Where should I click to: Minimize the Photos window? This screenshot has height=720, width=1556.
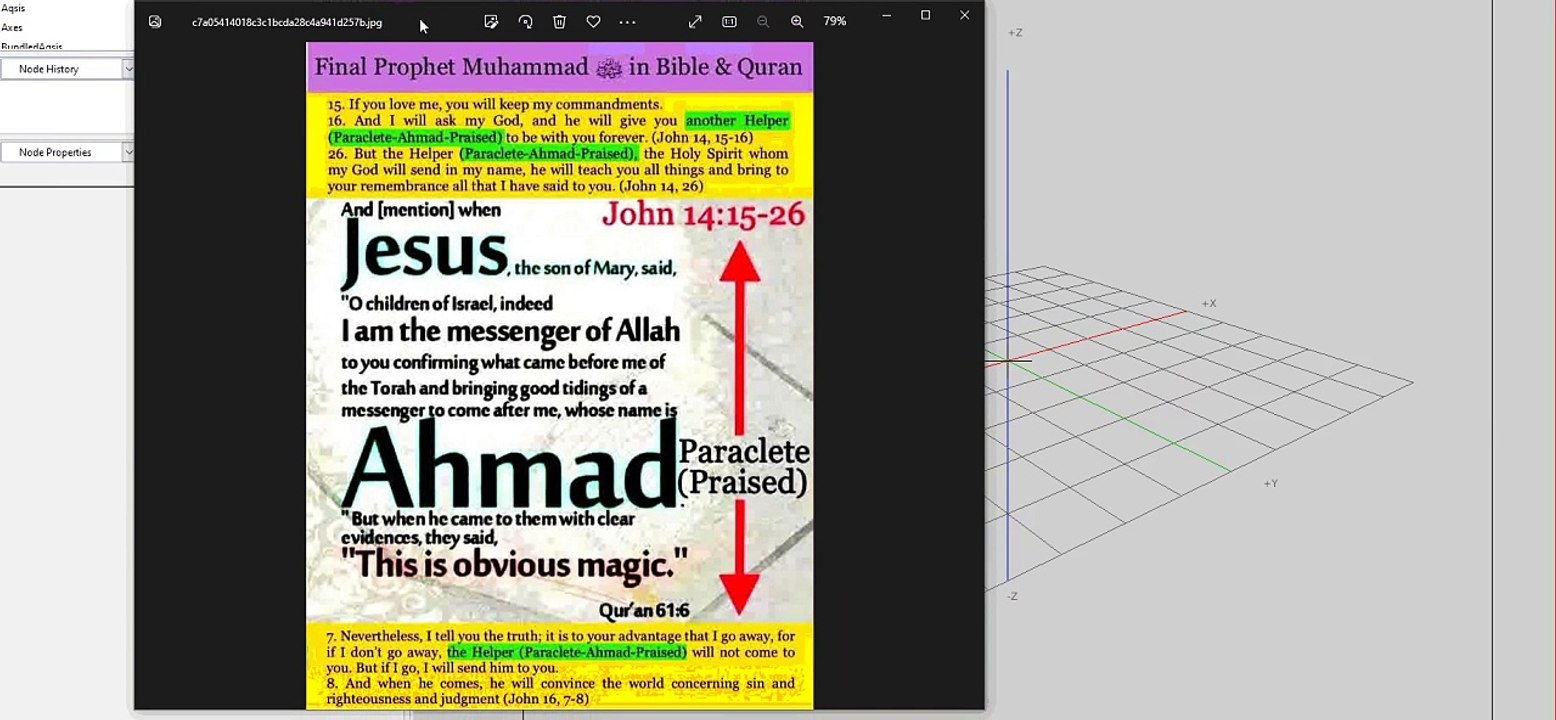point(886,15)
